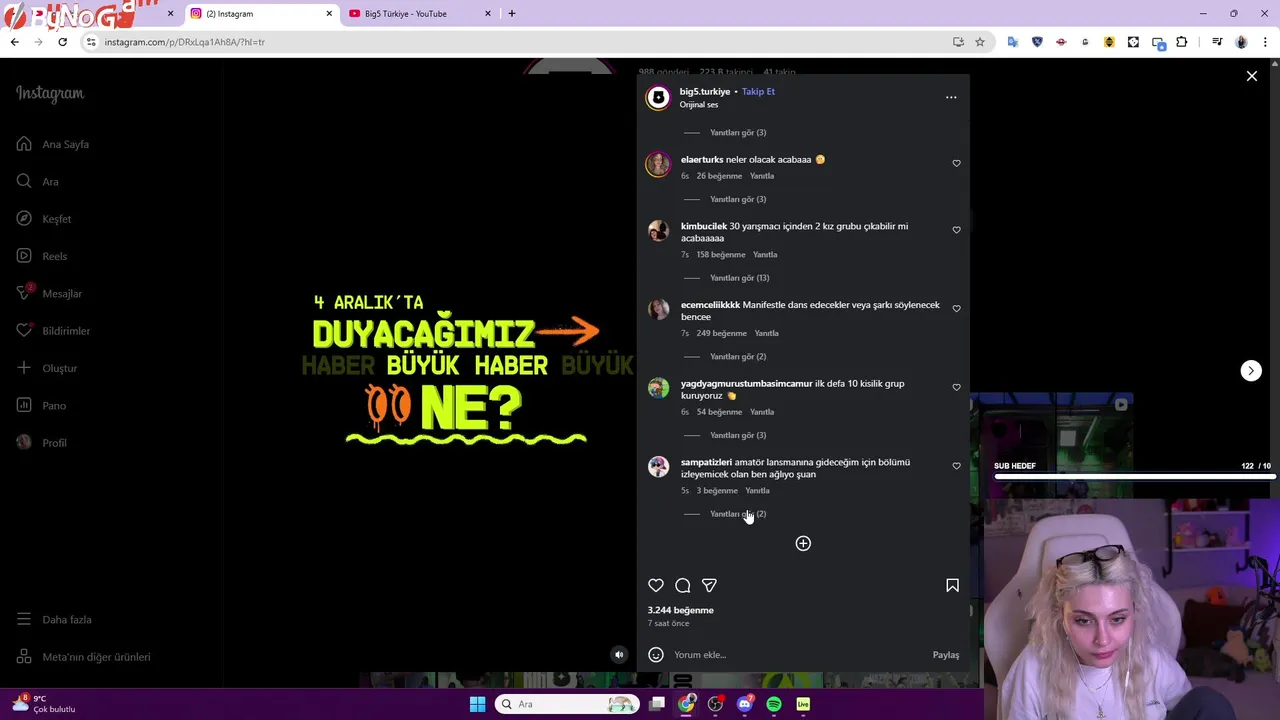Image resolution: width=1280 pixels, height=720 pixels.
Task: Open weather widget showing 9°C
Action: [45, 704]
